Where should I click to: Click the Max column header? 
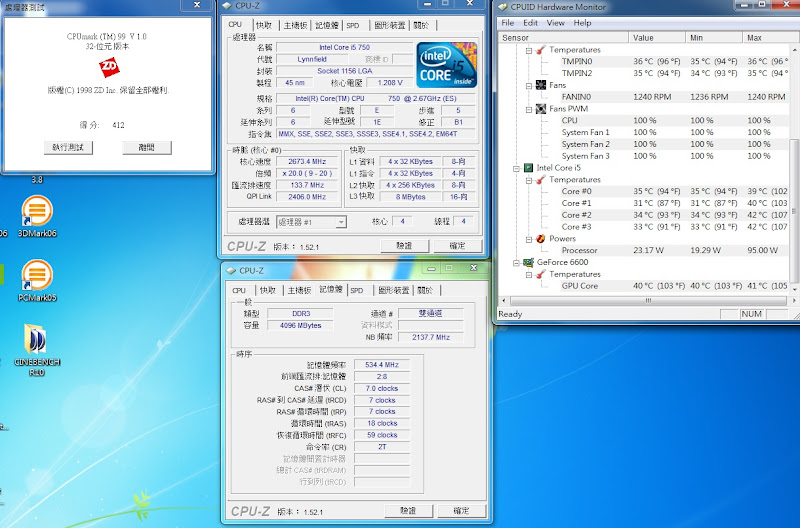(x=769, y=38)
